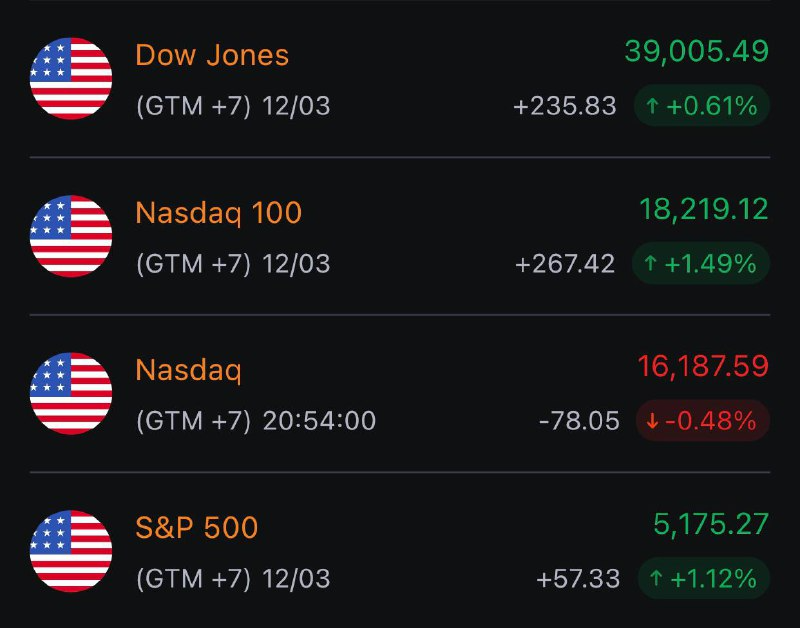The width and height of the screenshot is (800, 628).
Task: Tap the US flag icon beside S&P 500
Action: click(71, 551)
